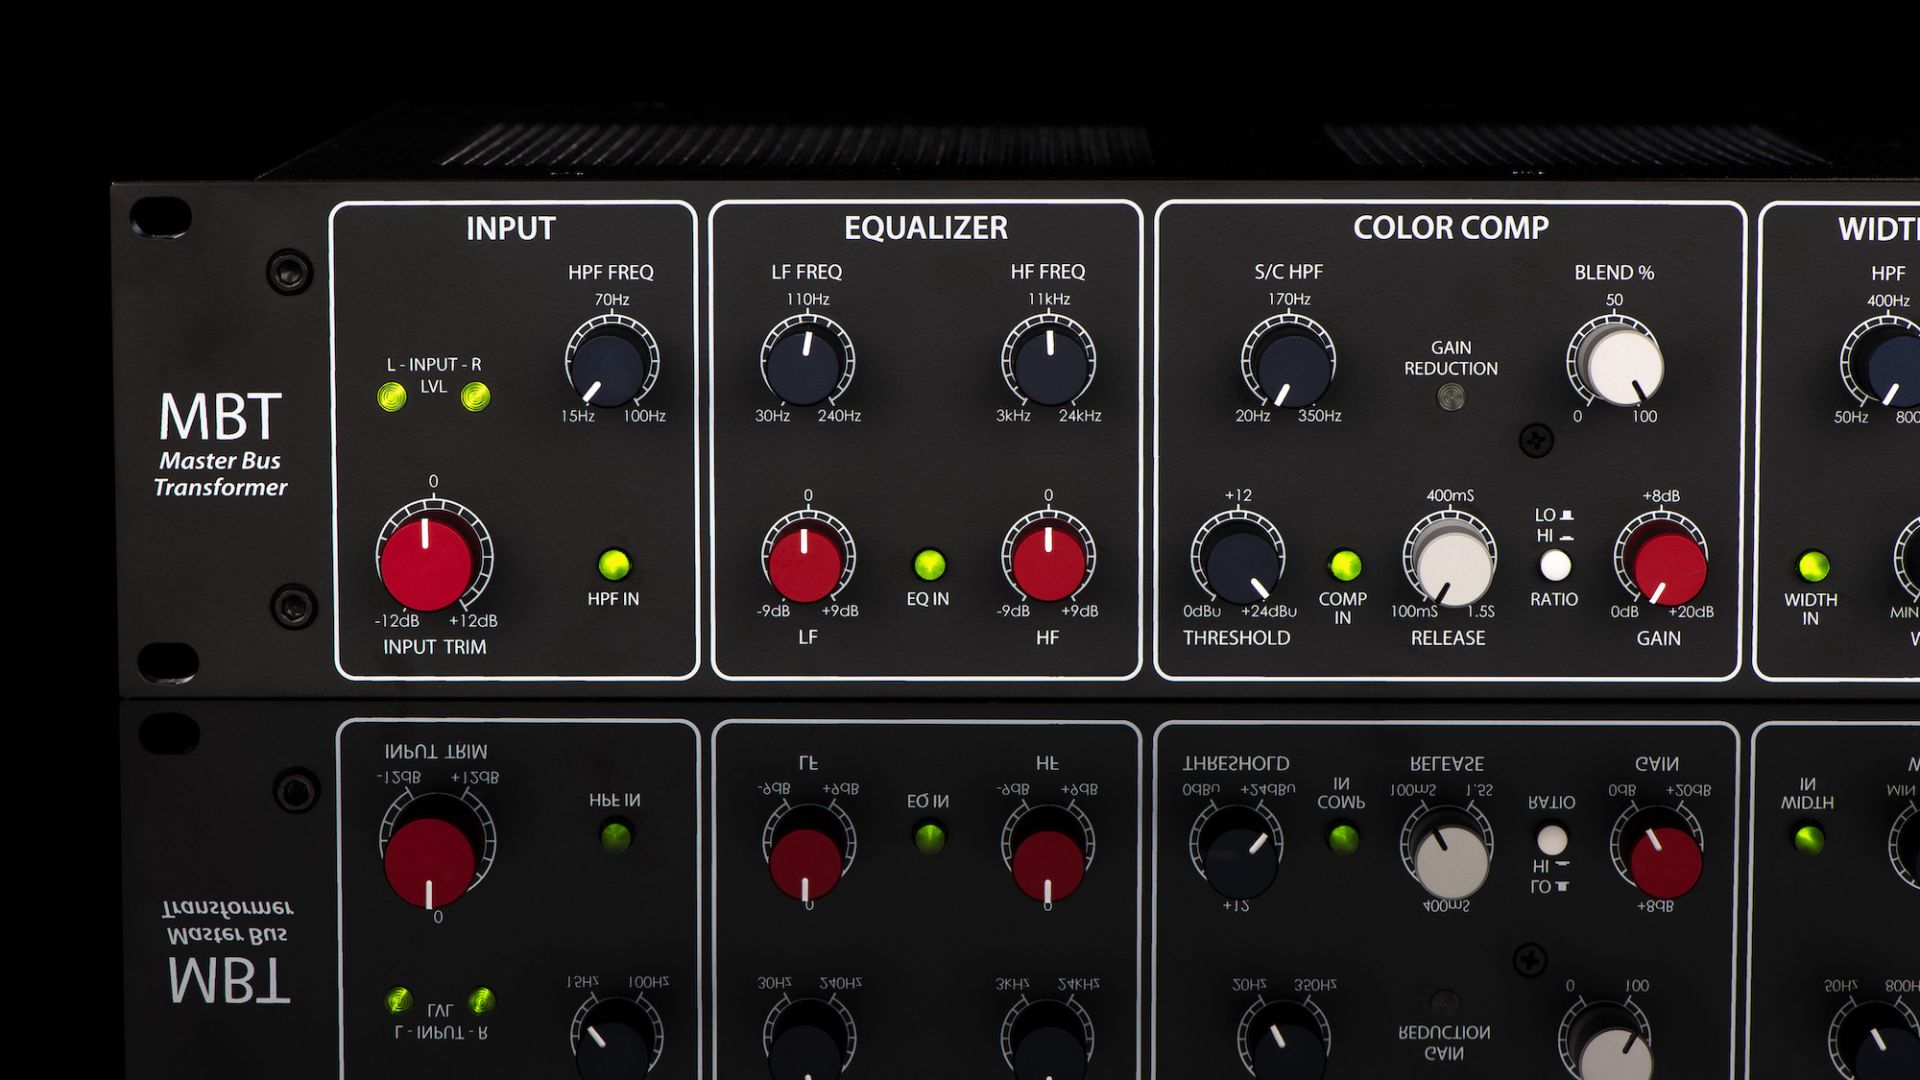
Task: Click the +24dBu marking by THRESHOLD knob
Action: [x=1269, y=611]
